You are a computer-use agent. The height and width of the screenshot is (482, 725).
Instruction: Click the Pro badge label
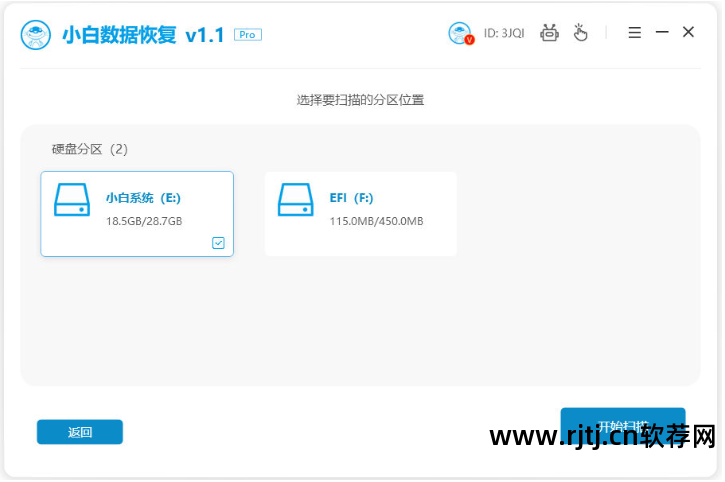click(247, 35)
